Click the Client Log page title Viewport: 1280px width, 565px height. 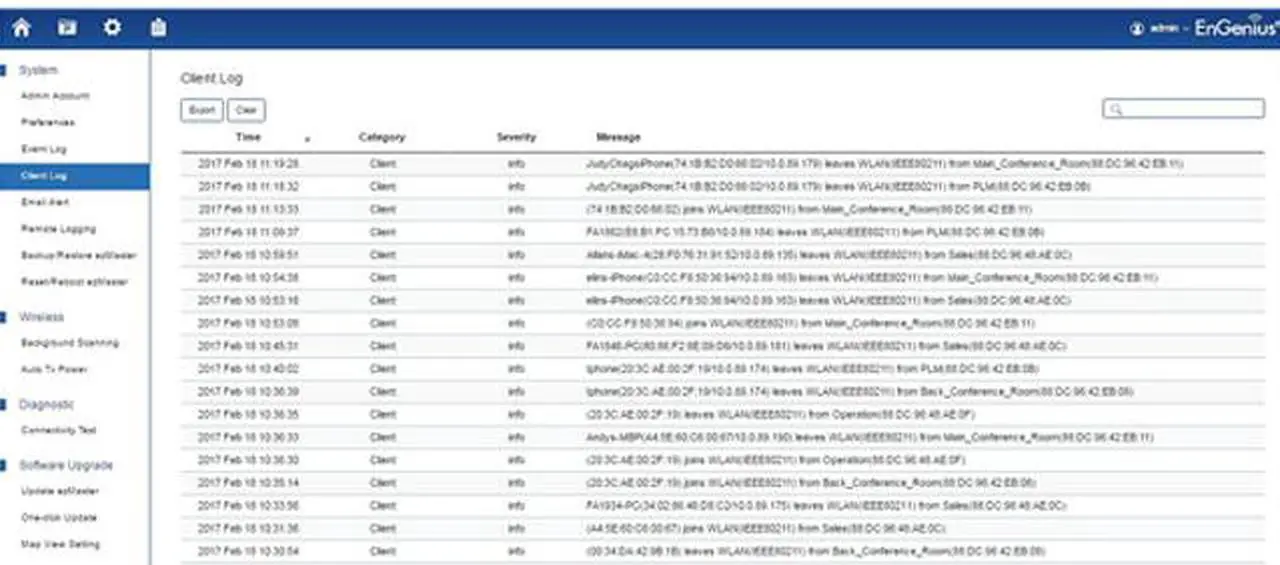pyautogui.click(x=211, y=78)
